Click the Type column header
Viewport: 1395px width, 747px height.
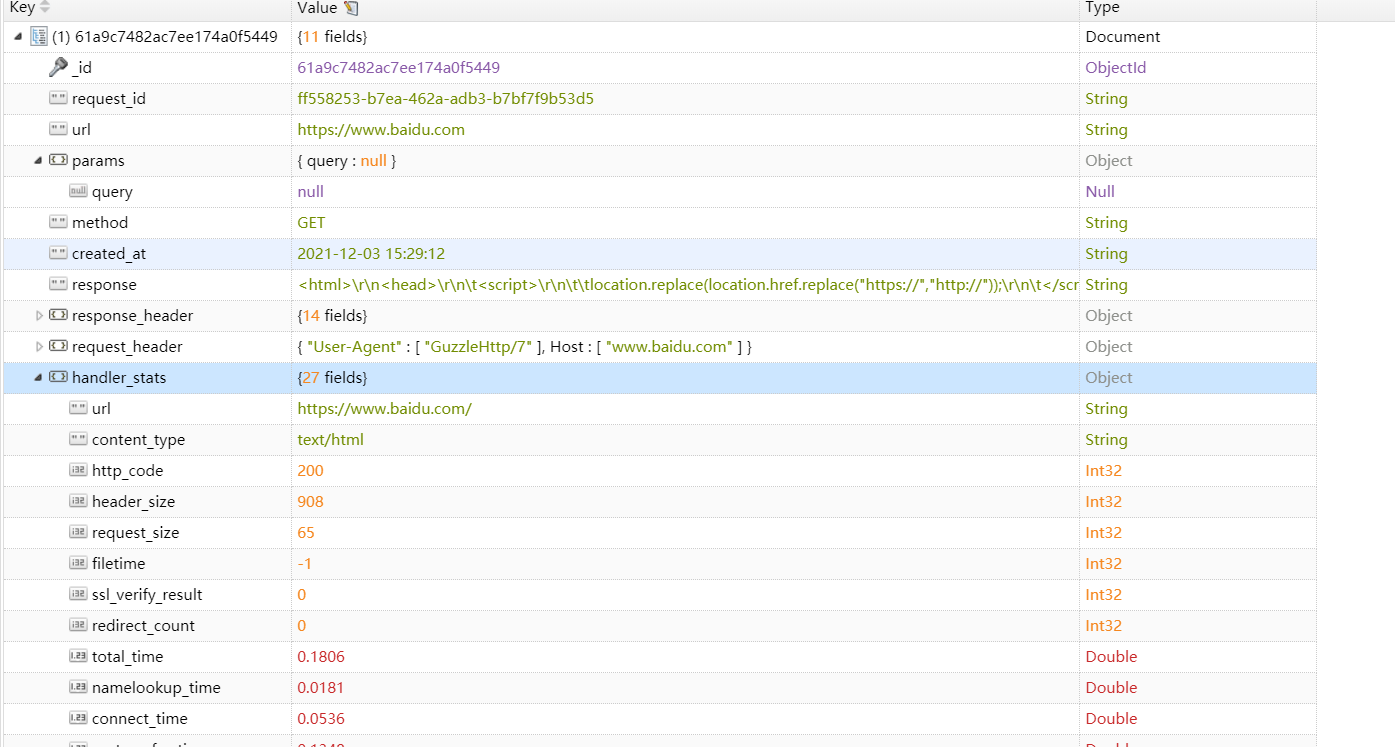(x=1102, y=8)
